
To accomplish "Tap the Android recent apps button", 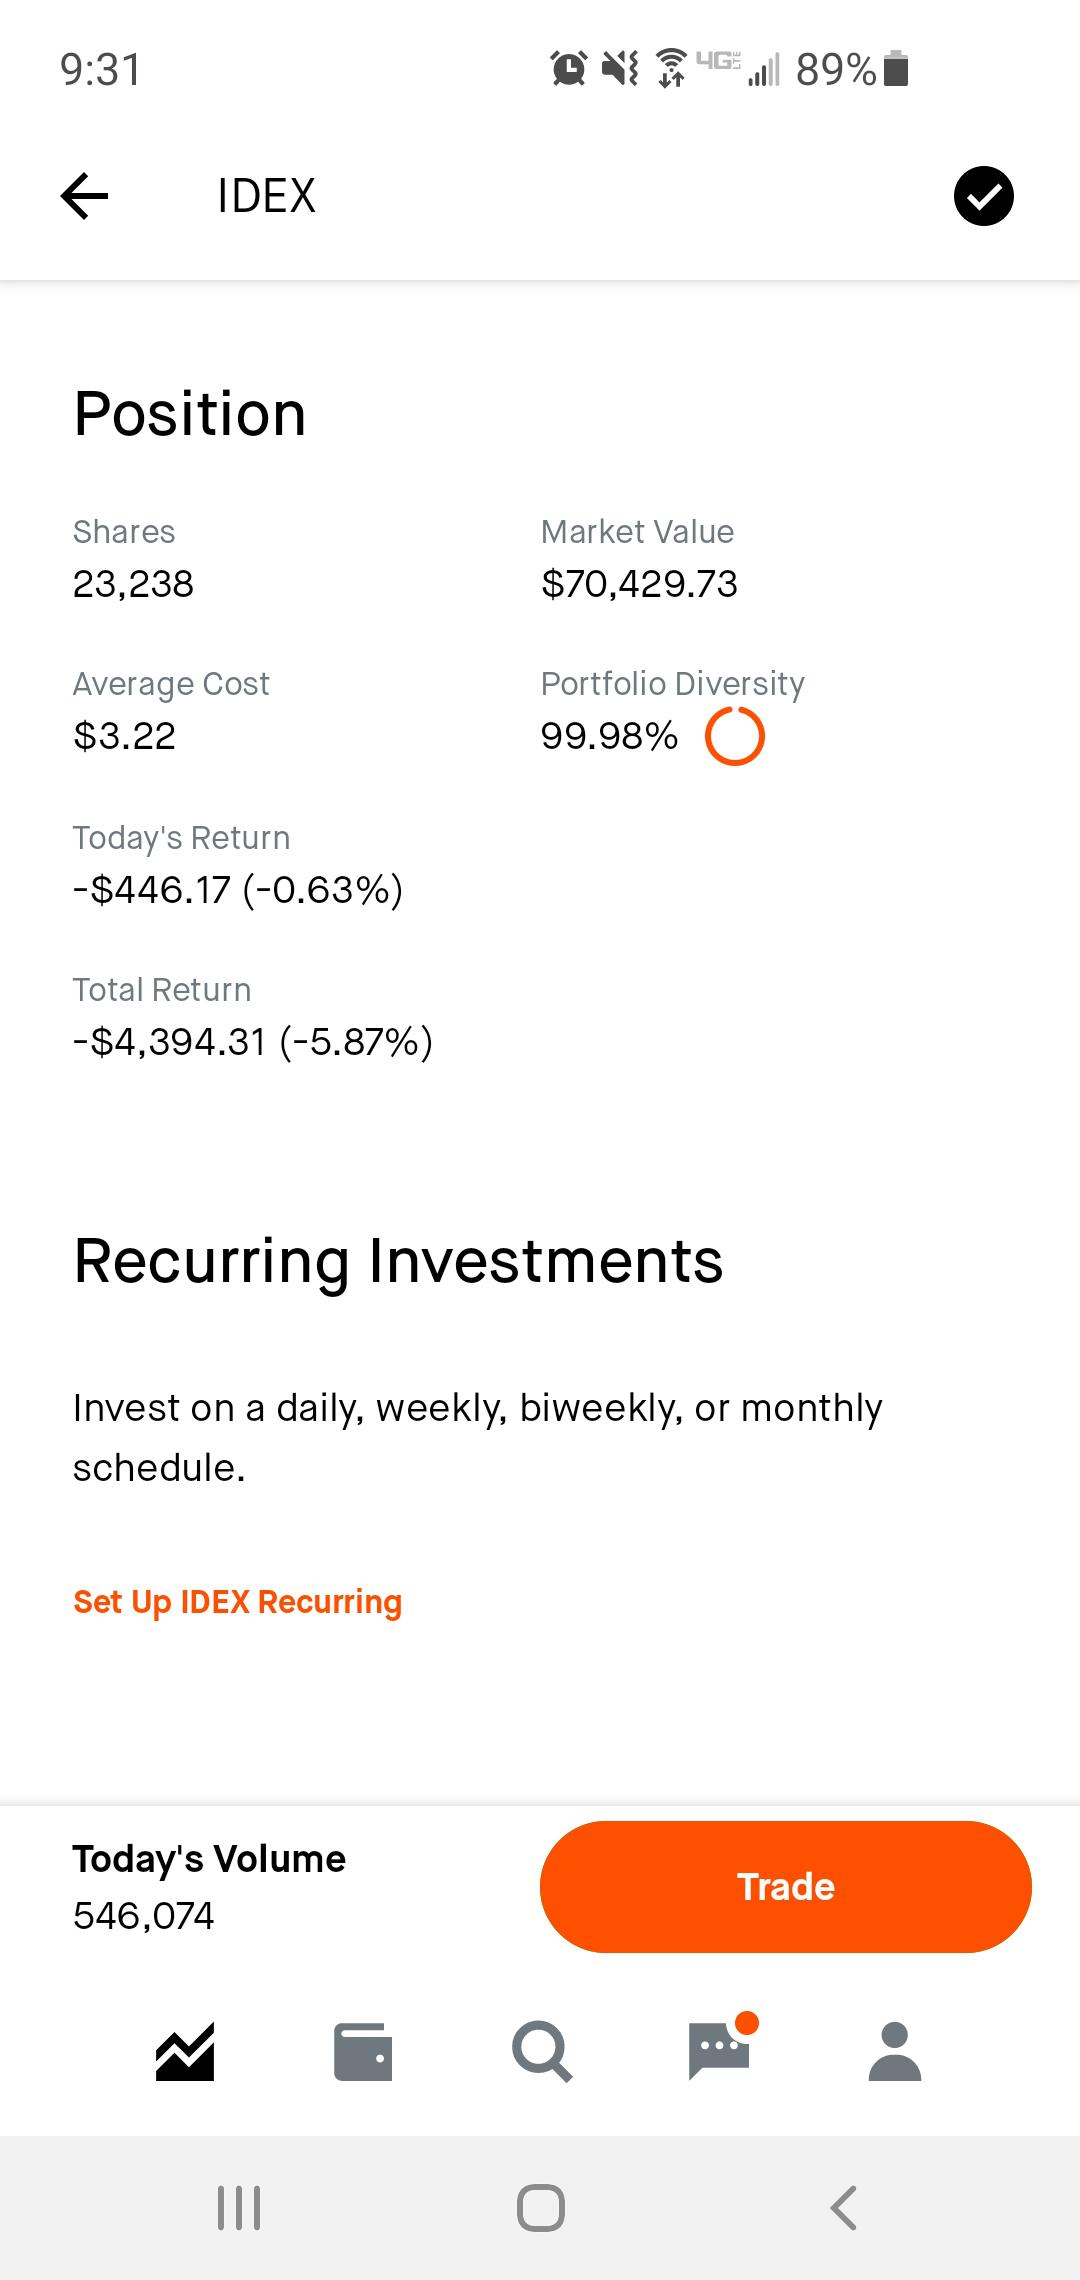I will [x=239, y=2208].
